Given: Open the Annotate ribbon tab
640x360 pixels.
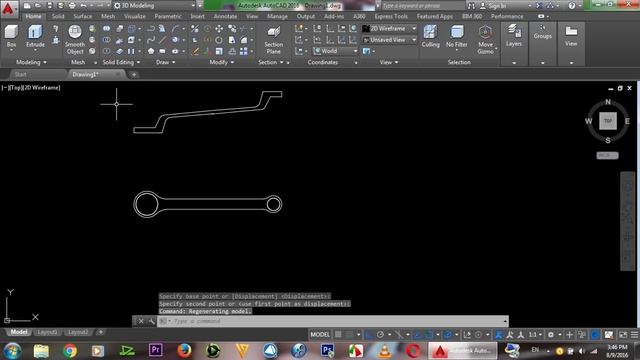Looking at the screenshot, I should [x=225, y=16].
